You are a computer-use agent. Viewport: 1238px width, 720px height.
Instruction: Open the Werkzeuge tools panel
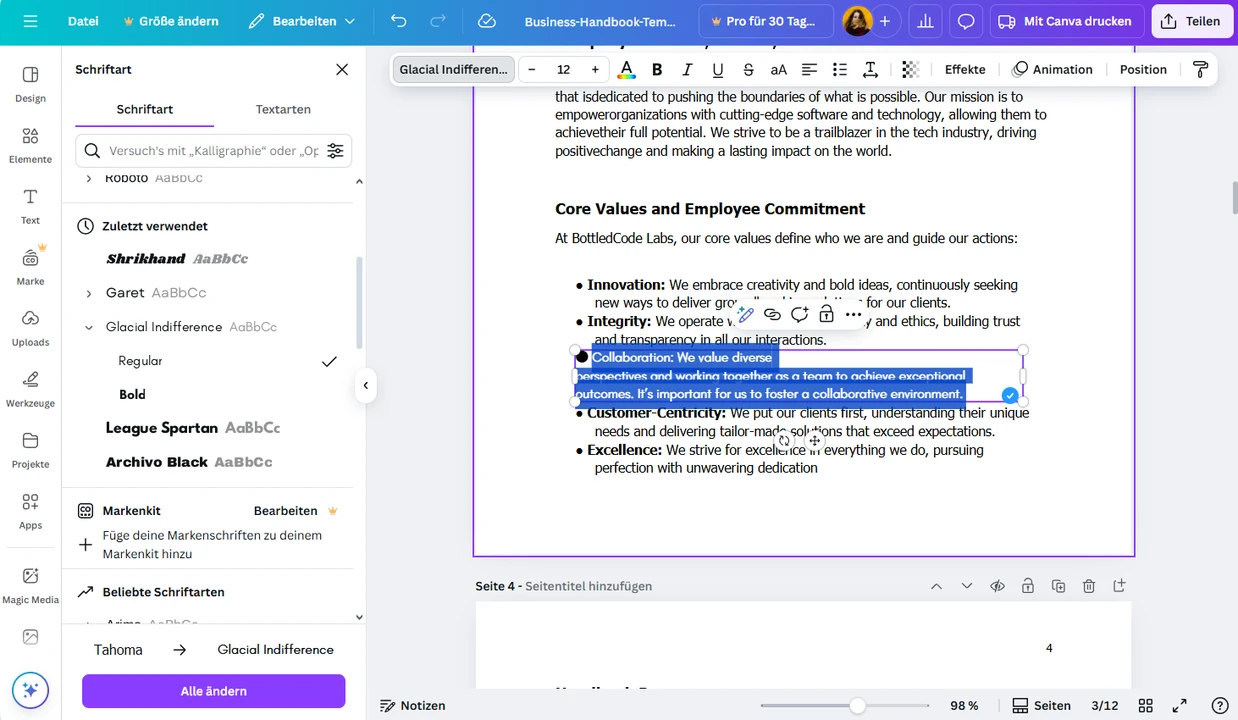click(x=30, y=389)
